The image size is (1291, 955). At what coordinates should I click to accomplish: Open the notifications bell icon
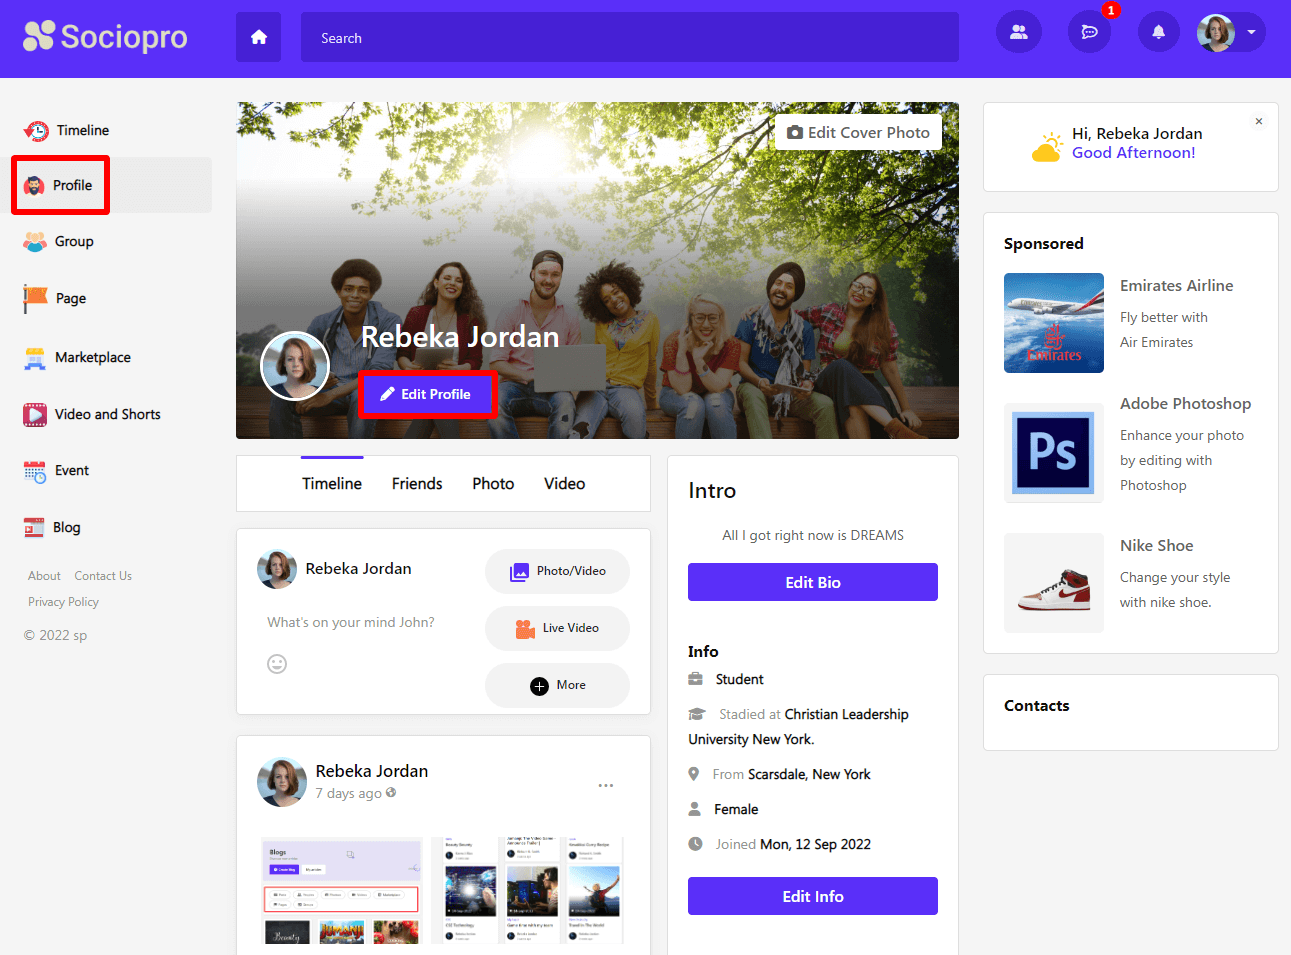click(1158, 32)
